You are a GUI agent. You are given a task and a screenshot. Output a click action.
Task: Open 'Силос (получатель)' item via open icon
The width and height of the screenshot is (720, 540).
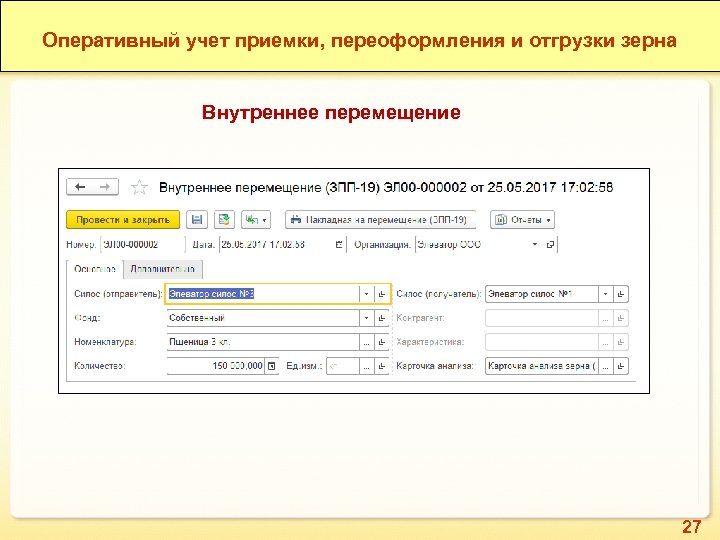621,294
